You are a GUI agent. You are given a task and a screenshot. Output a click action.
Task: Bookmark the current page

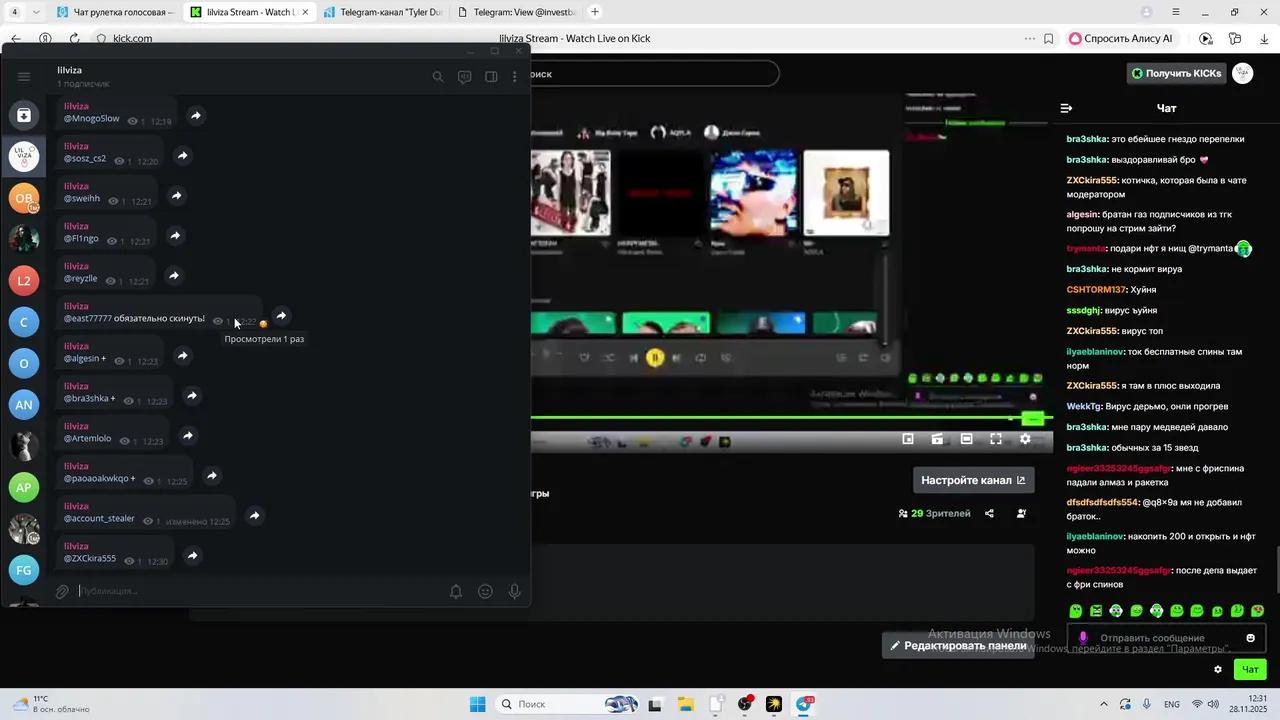pyautogui.click(x=1049, y=38)
